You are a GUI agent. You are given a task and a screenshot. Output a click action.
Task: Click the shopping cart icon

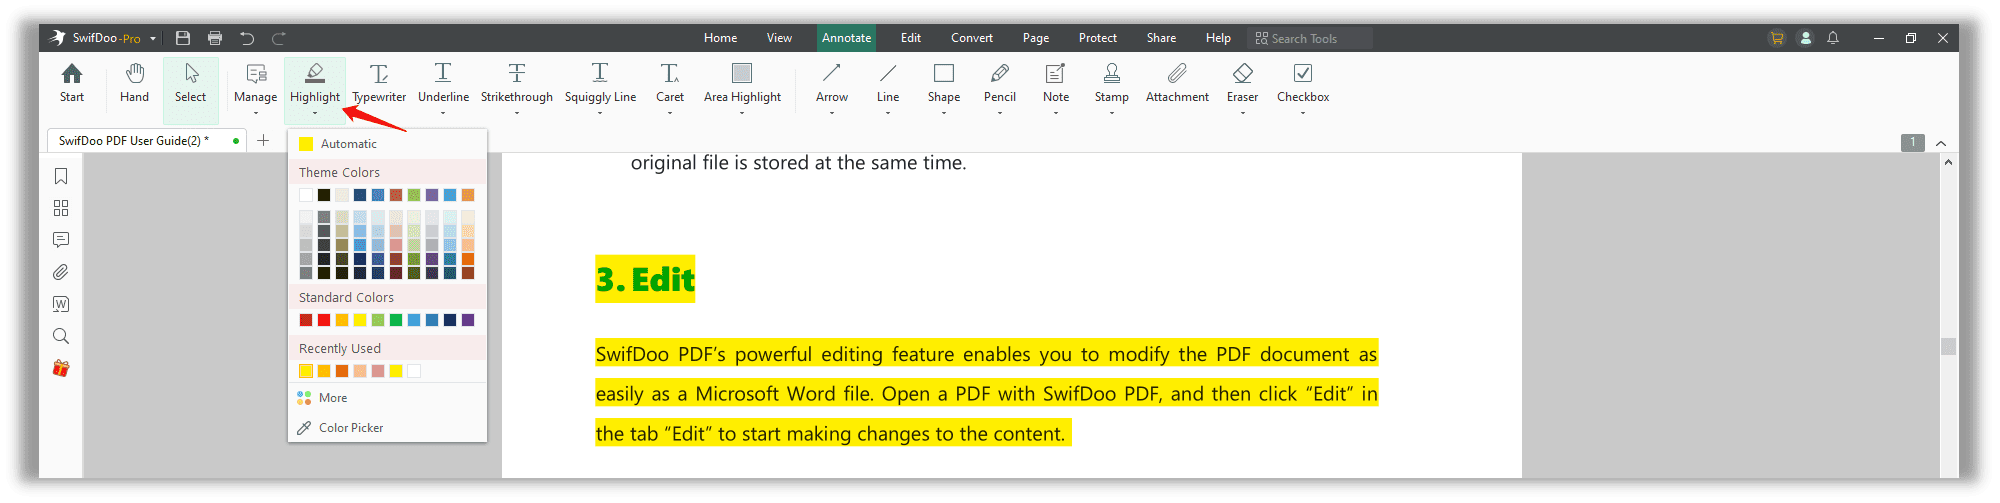1777,38
